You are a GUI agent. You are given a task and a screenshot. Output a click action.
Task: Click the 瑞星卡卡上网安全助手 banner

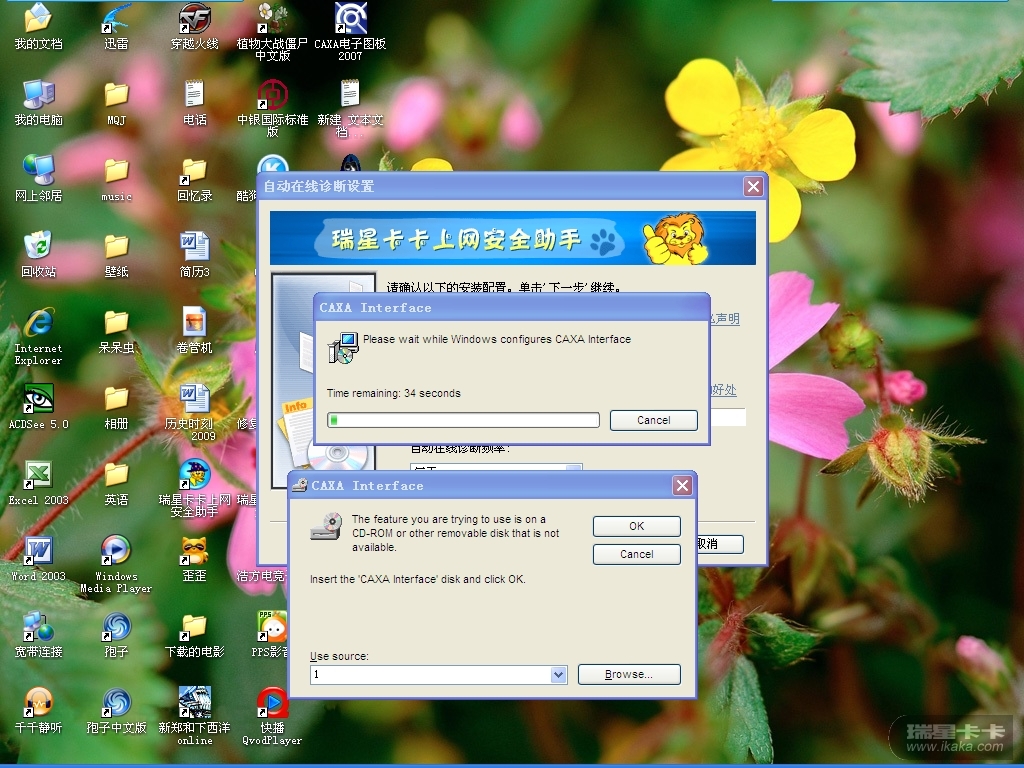click(513, 238)
